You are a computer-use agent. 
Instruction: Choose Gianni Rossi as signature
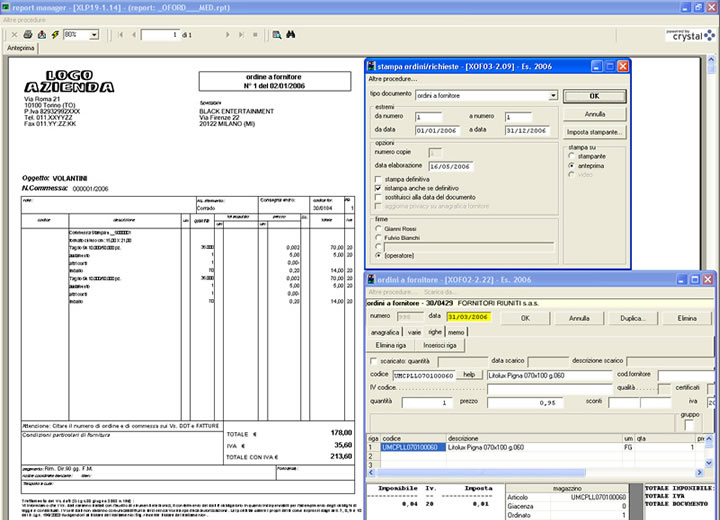[x=376, y=229]
